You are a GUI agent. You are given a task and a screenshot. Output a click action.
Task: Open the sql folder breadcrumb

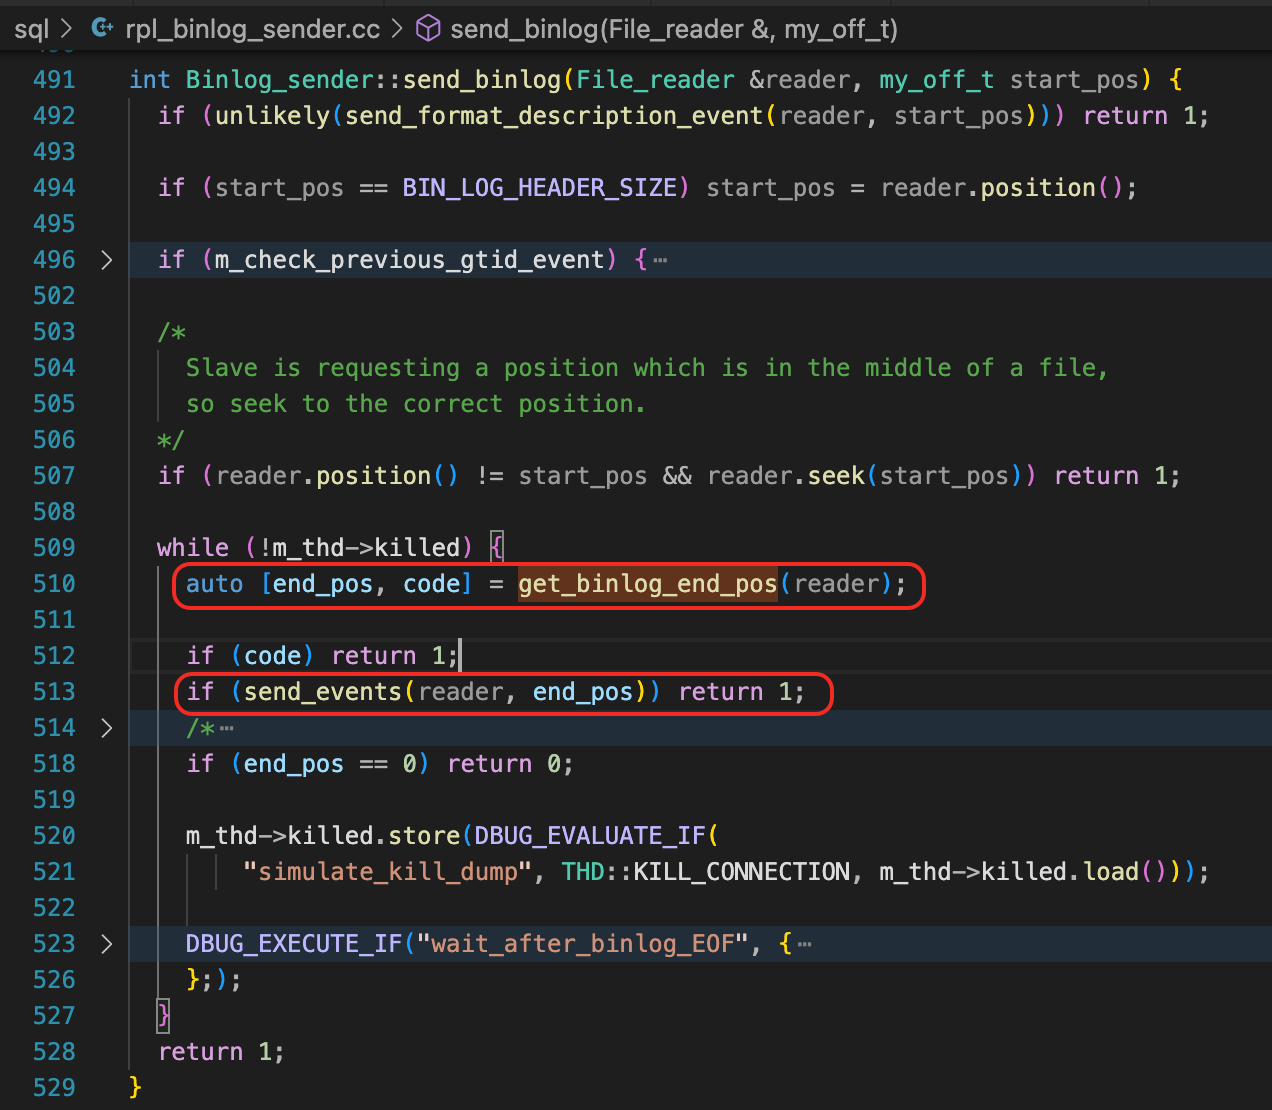click(x=31, y=29)
